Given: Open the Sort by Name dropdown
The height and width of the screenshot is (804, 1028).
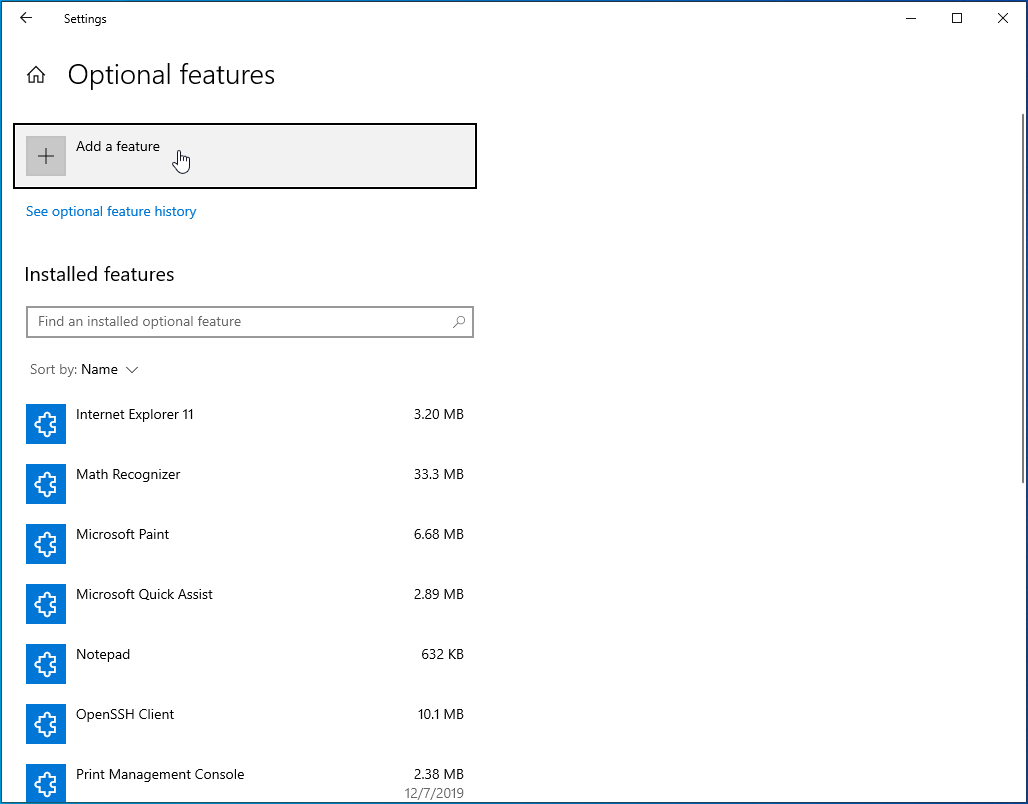Looking at the screenshot, I should (99, 370).
